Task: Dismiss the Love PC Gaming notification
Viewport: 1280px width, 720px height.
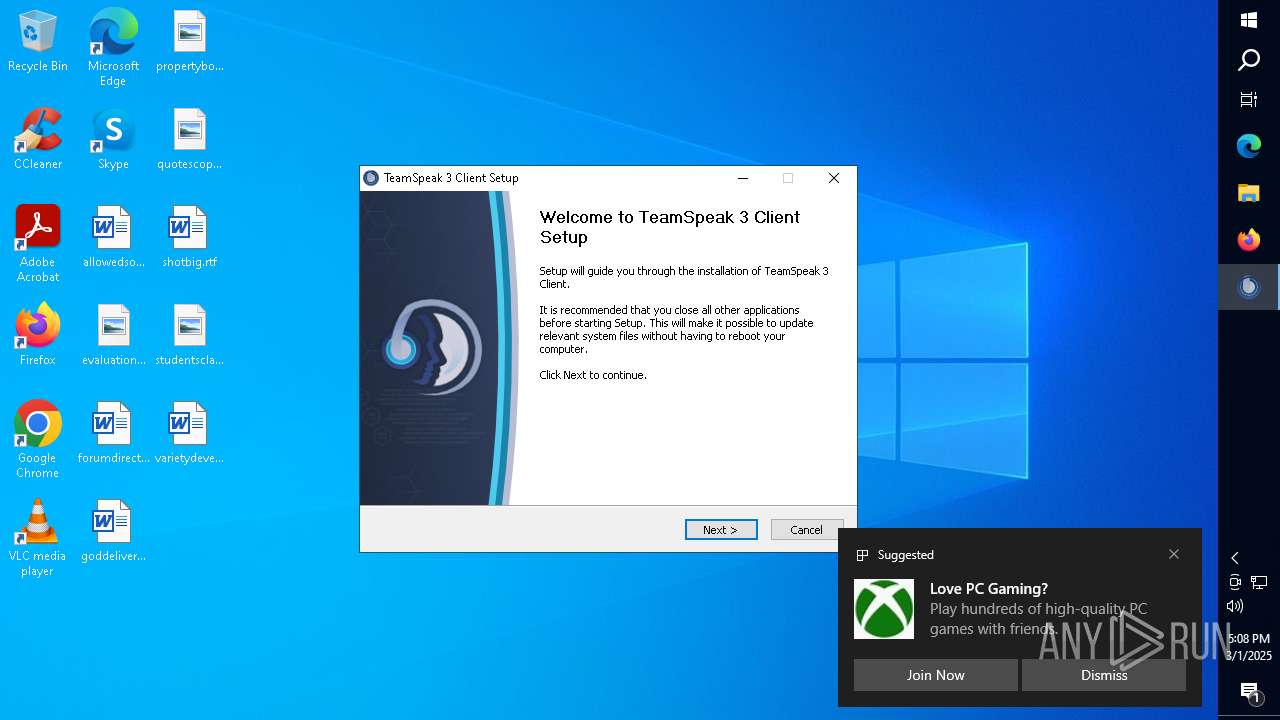Action: coord(1104,675)
